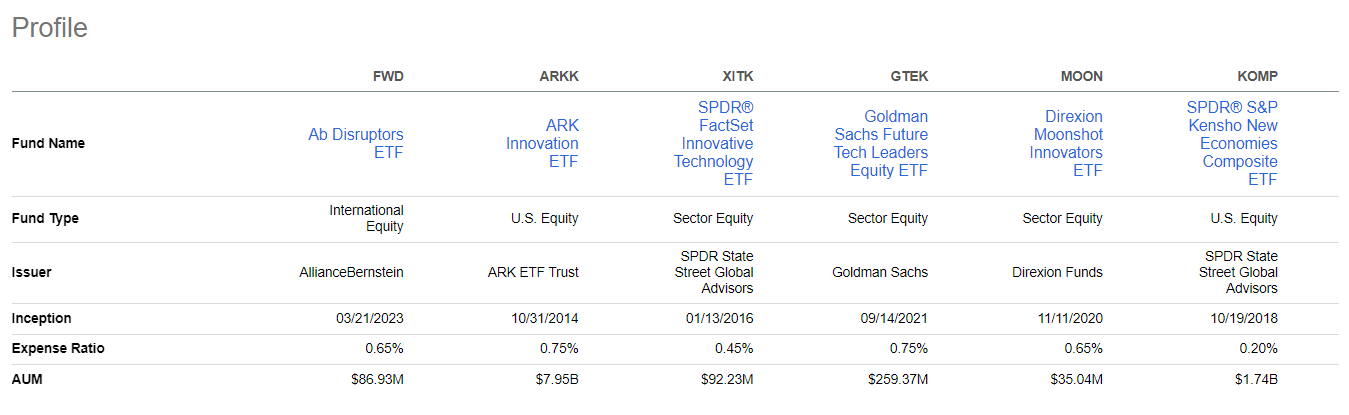Click FWD's 03/21/2023 inception date
Screen dimensions: 1349x415
tap(370, 319)
